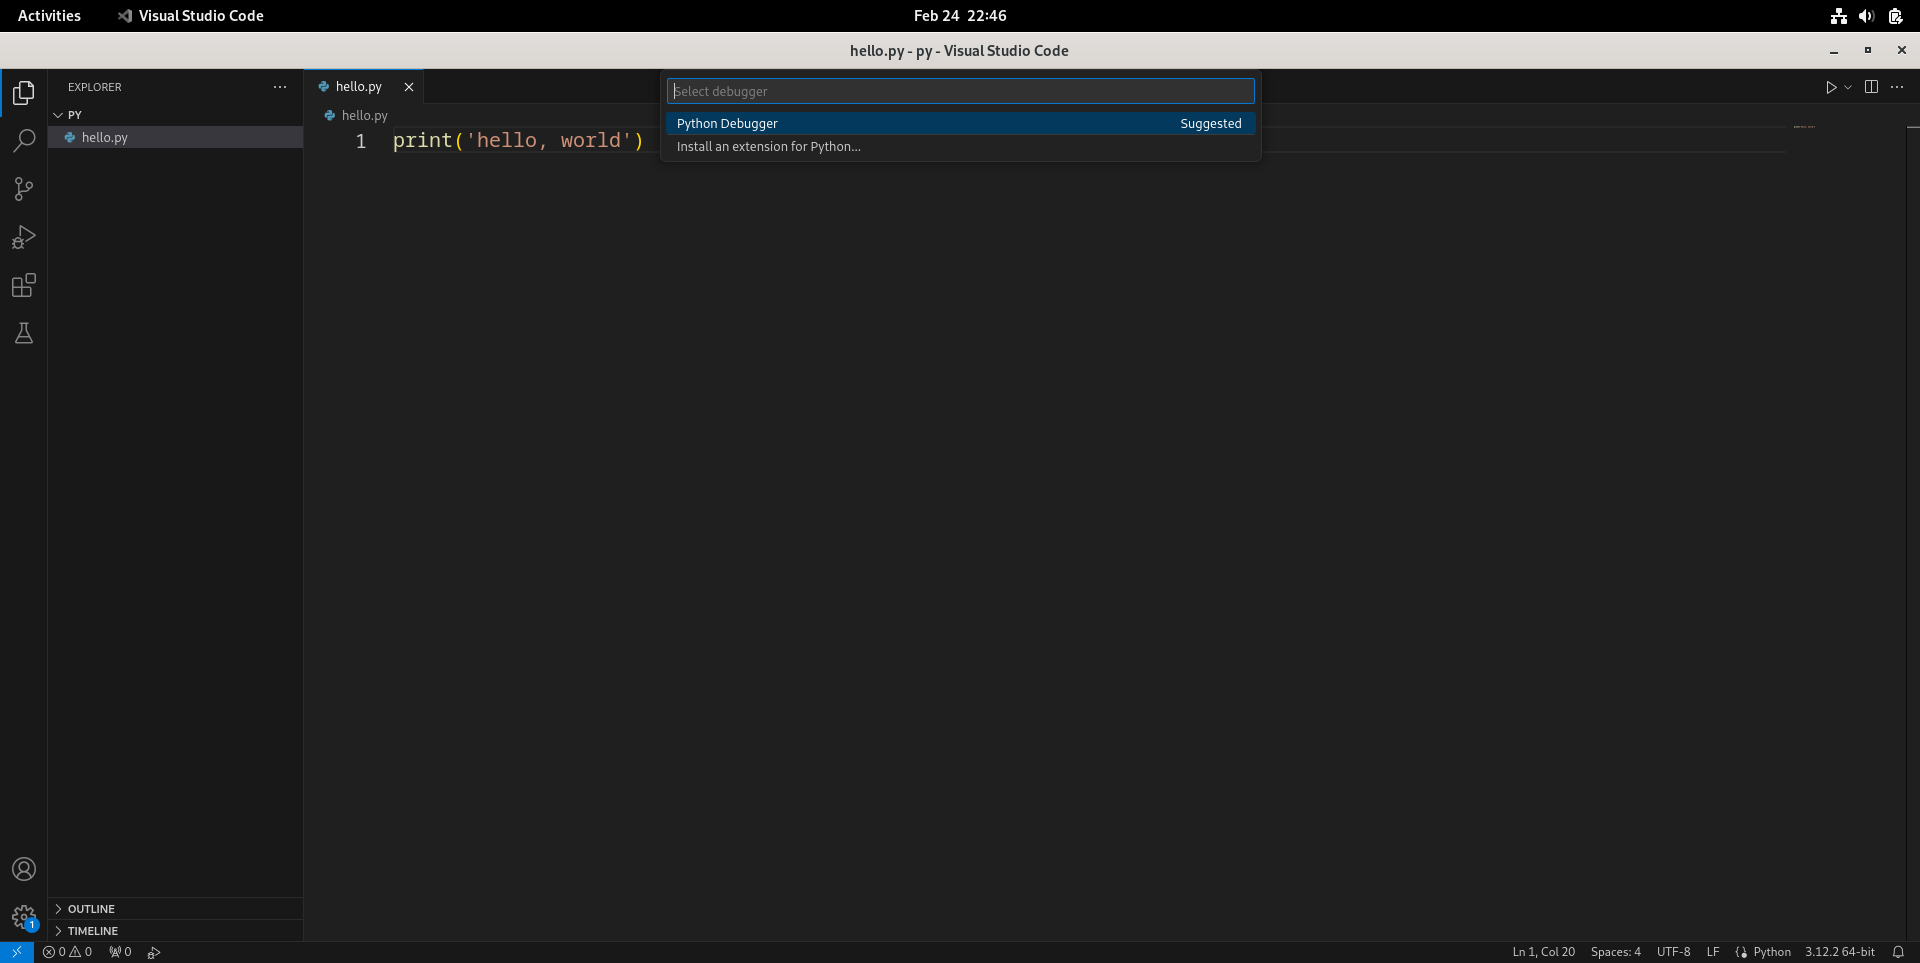The image size is (1920, 963).
Task: Choose Install an extension for Python
Action: click(x=960, y=146)
